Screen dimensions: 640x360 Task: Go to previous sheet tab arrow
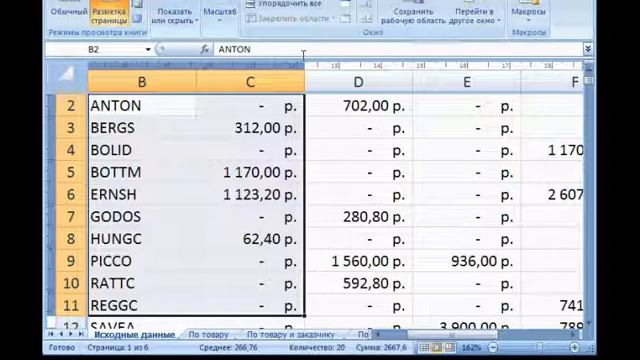pyautogui.click(x=61, y=334)
